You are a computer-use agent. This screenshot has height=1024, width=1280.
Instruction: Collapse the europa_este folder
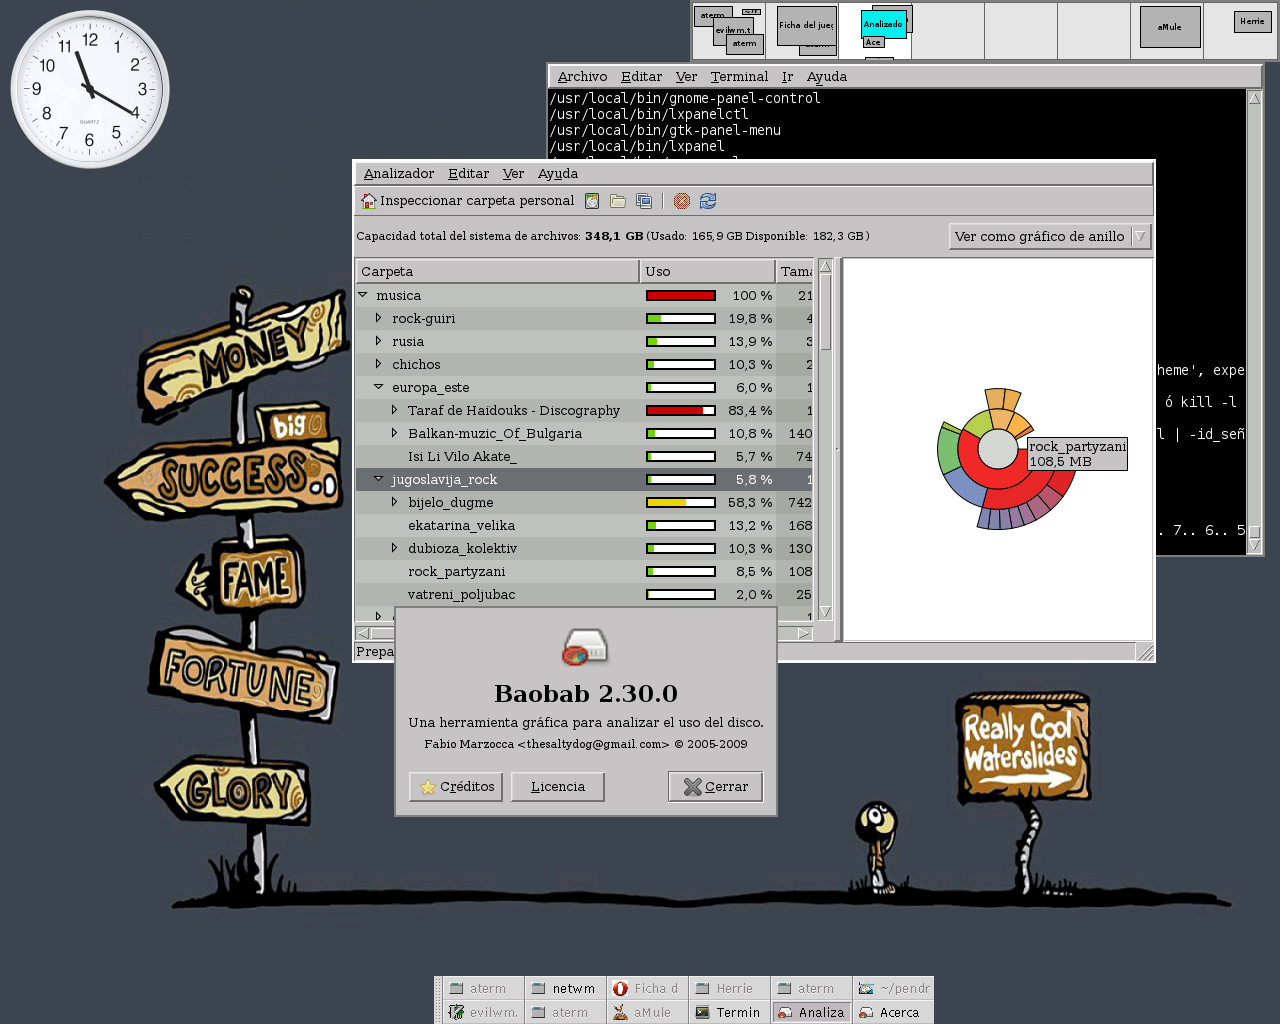pos(378,387)
